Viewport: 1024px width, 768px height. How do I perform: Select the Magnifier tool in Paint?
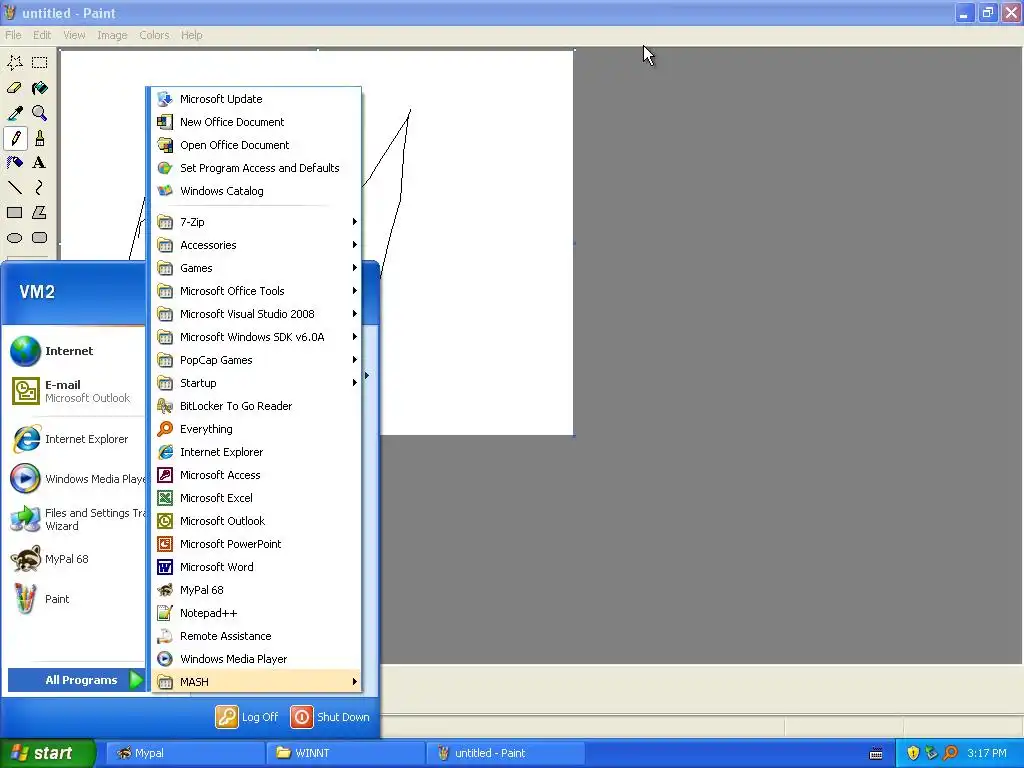pos(39,113)
